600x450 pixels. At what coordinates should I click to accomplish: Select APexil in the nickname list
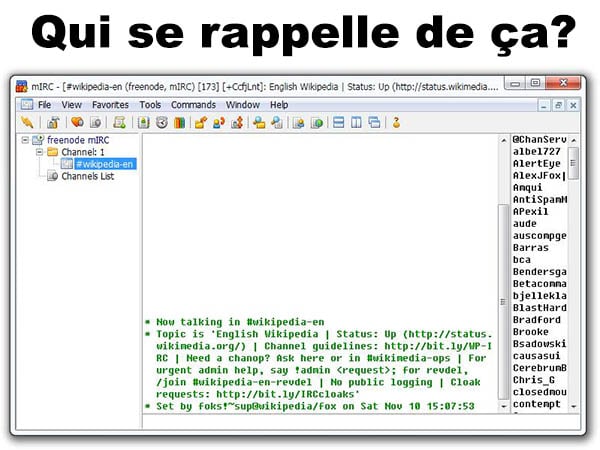(530, 211)
